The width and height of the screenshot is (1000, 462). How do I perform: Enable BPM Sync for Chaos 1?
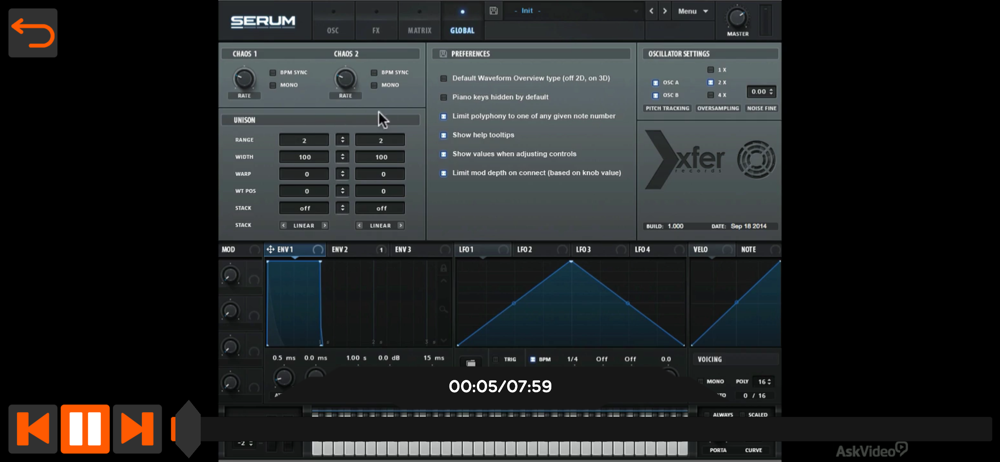pyautogui.click(x=273, y=73)
